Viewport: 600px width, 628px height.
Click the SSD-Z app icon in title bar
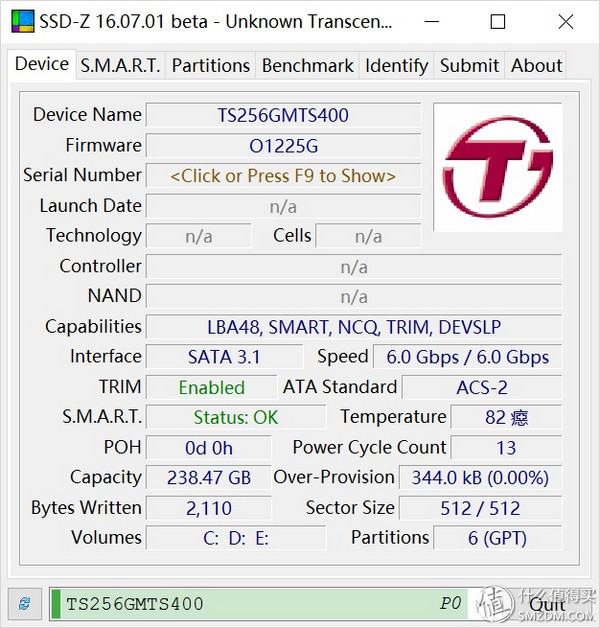(20, 21)
